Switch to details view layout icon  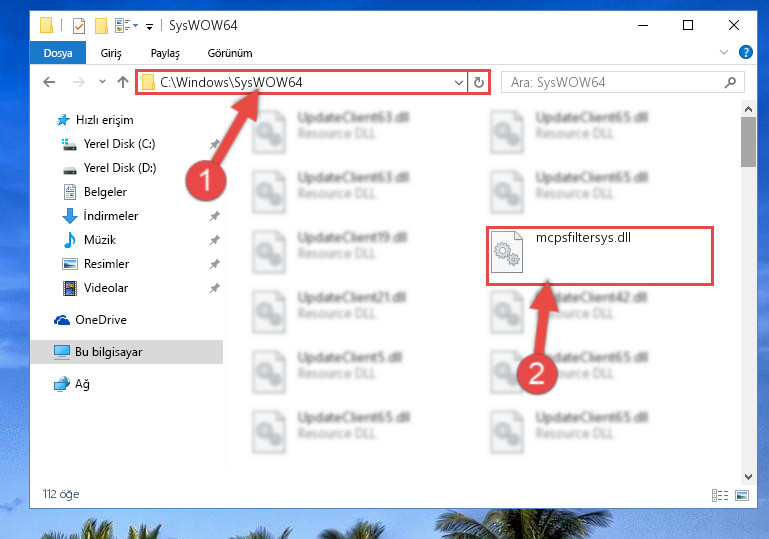pos(720,495)
